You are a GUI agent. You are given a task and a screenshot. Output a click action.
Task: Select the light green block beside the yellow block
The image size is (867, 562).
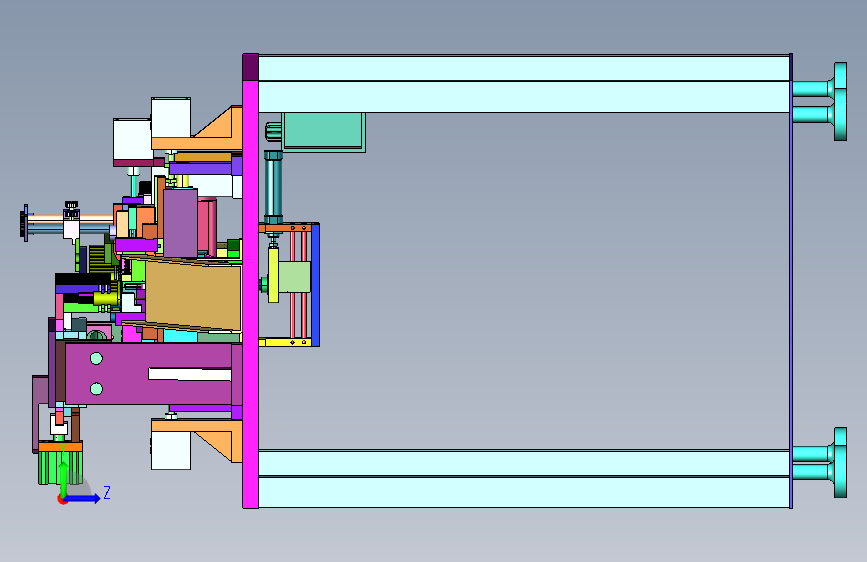(294, 277)
